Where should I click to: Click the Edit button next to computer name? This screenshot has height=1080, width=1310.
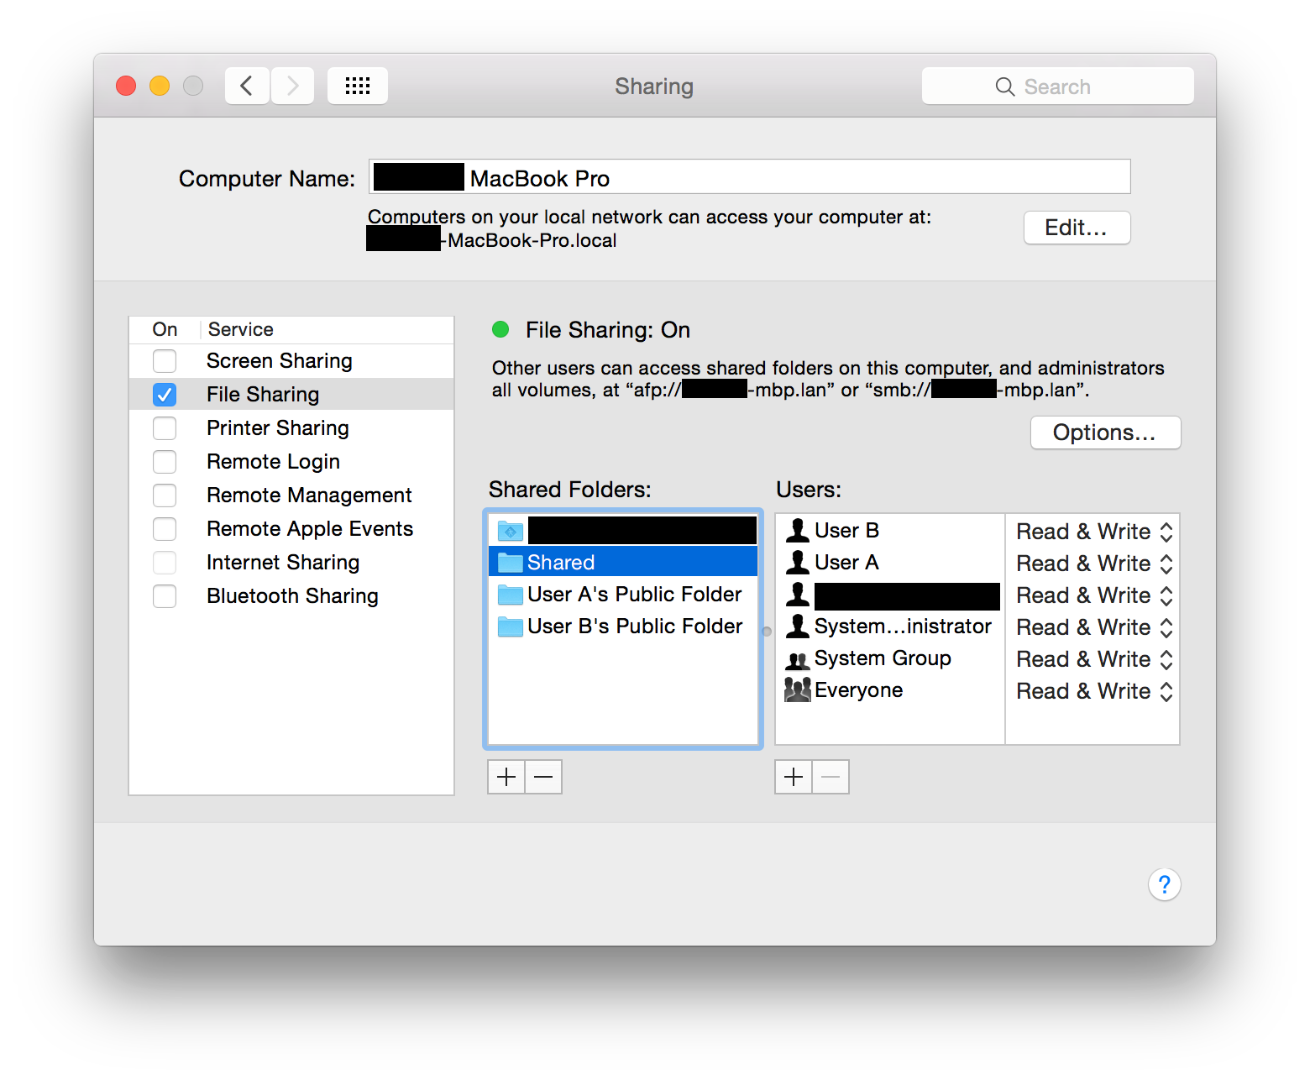pyautogui.click(x=1076, y=227)
